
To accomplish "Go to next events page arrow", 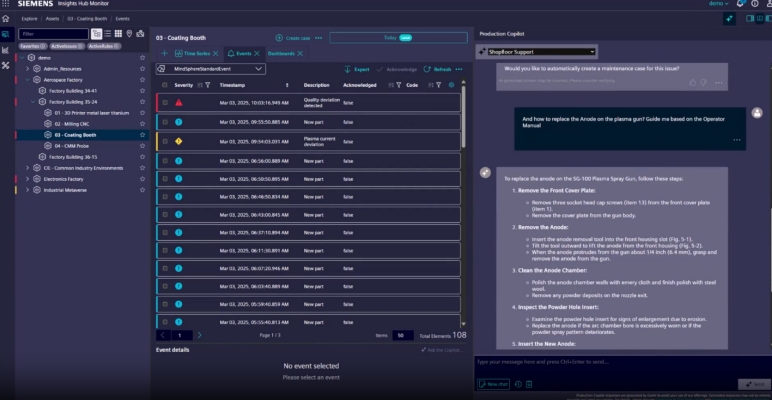I will (199, 335).
